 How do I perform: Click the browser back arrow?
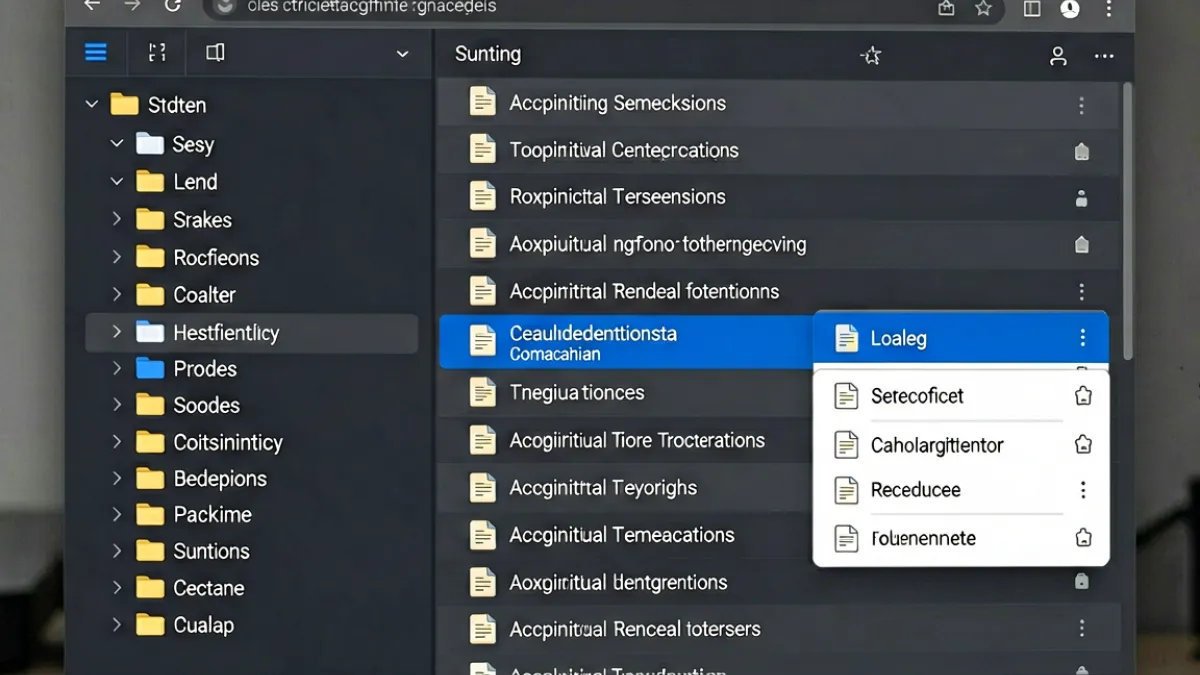coord(92,6)
